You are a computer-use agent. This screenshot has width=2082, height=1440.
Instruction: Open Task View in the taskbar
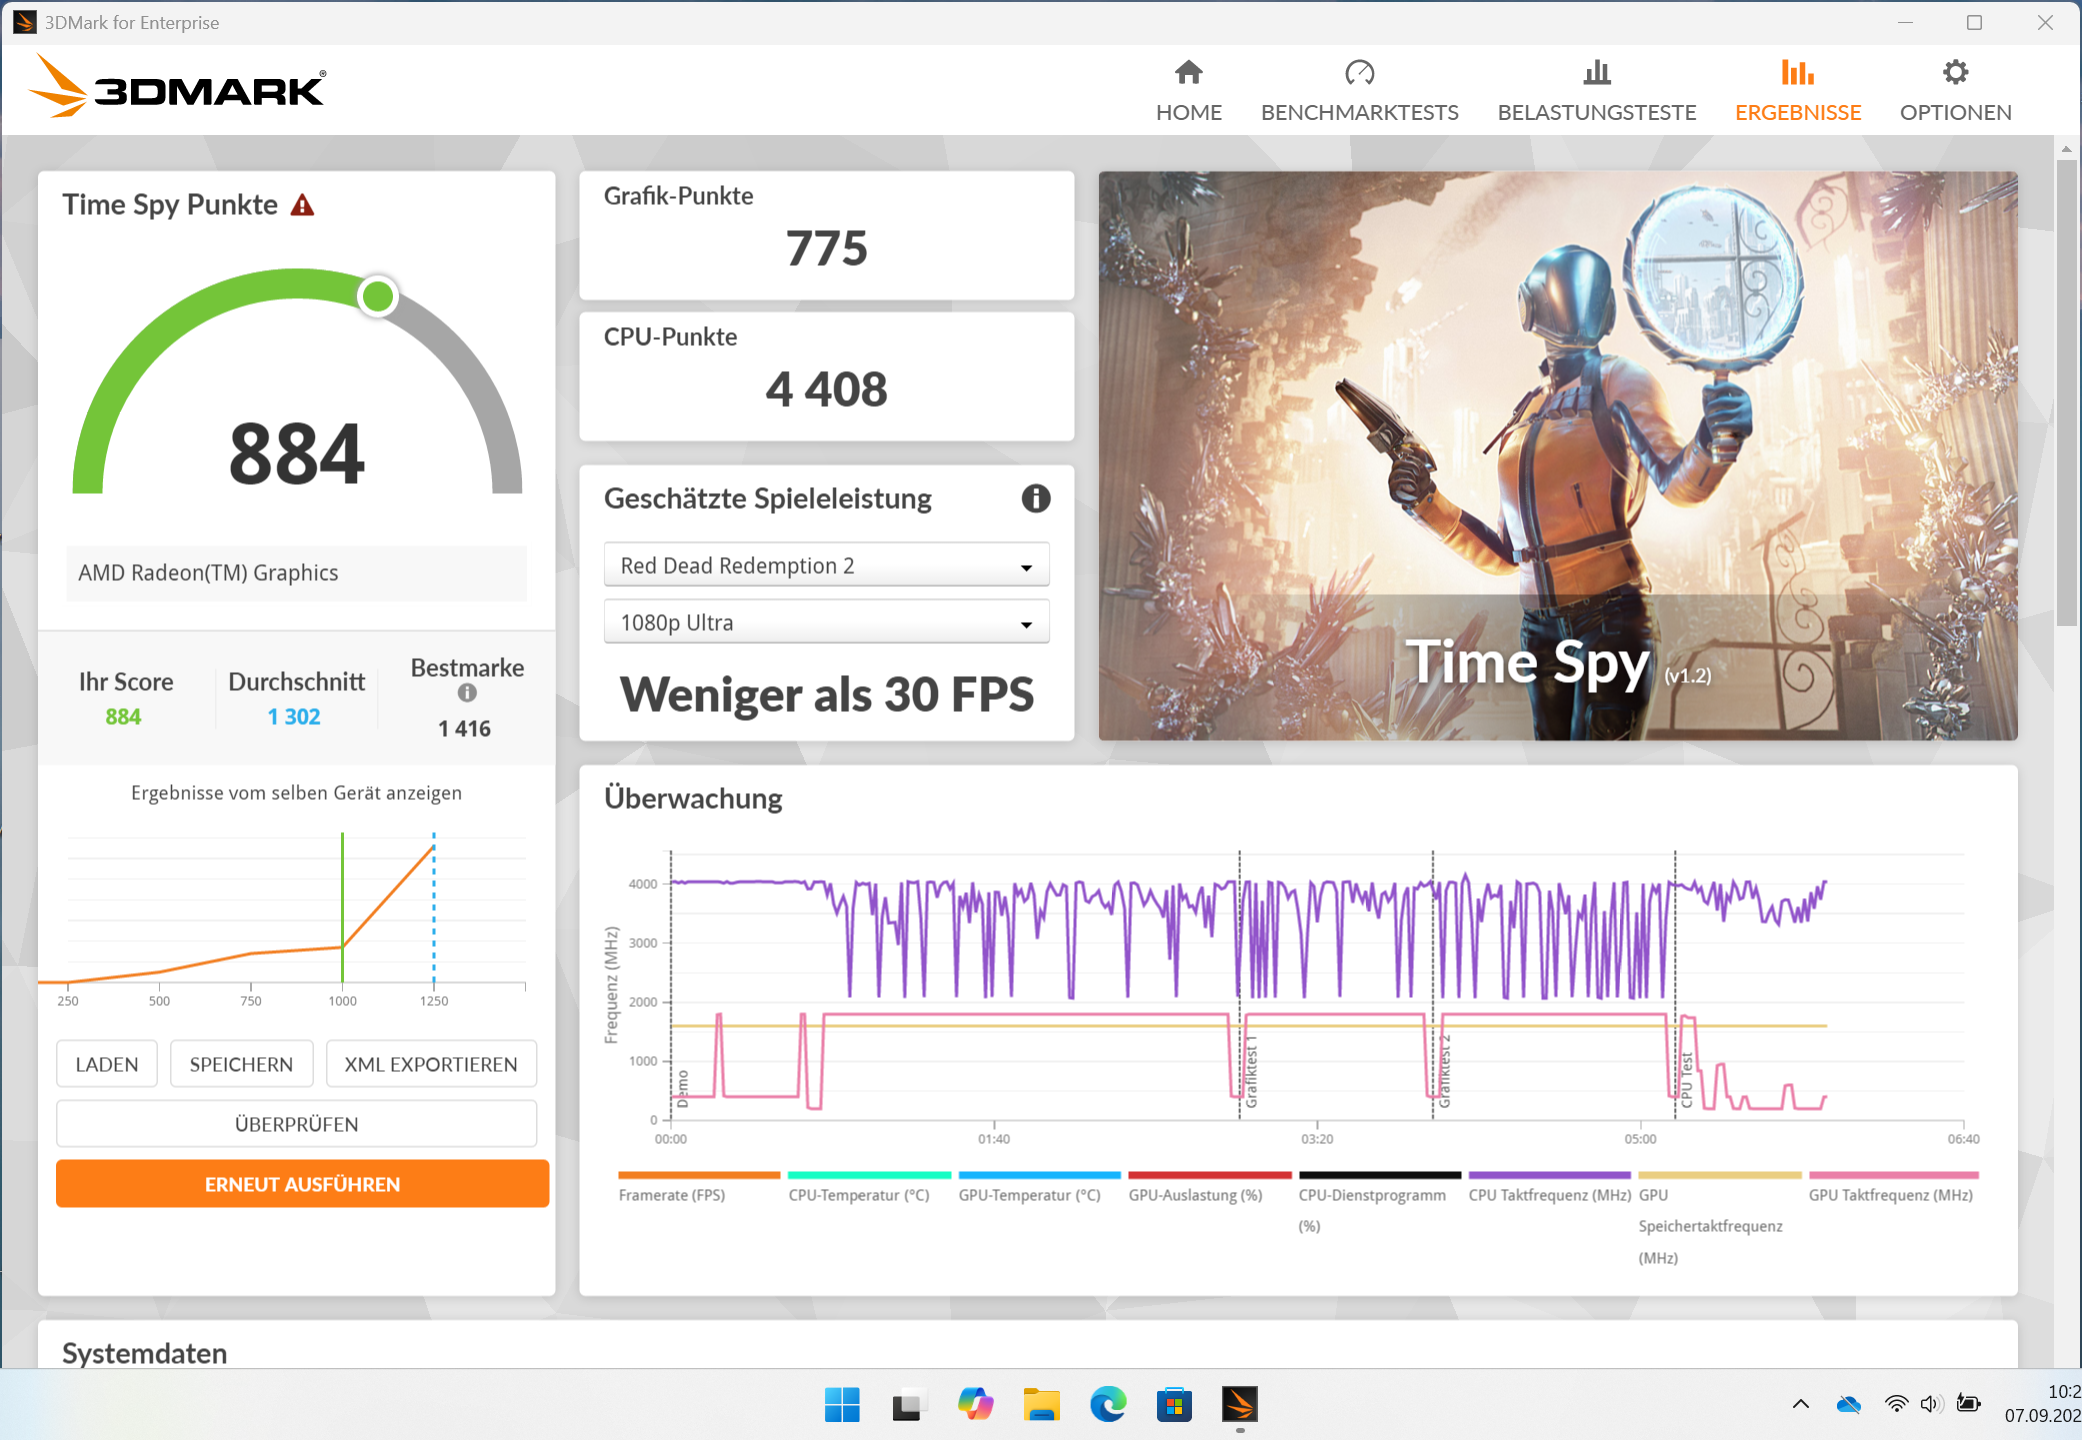point(908,1405)
